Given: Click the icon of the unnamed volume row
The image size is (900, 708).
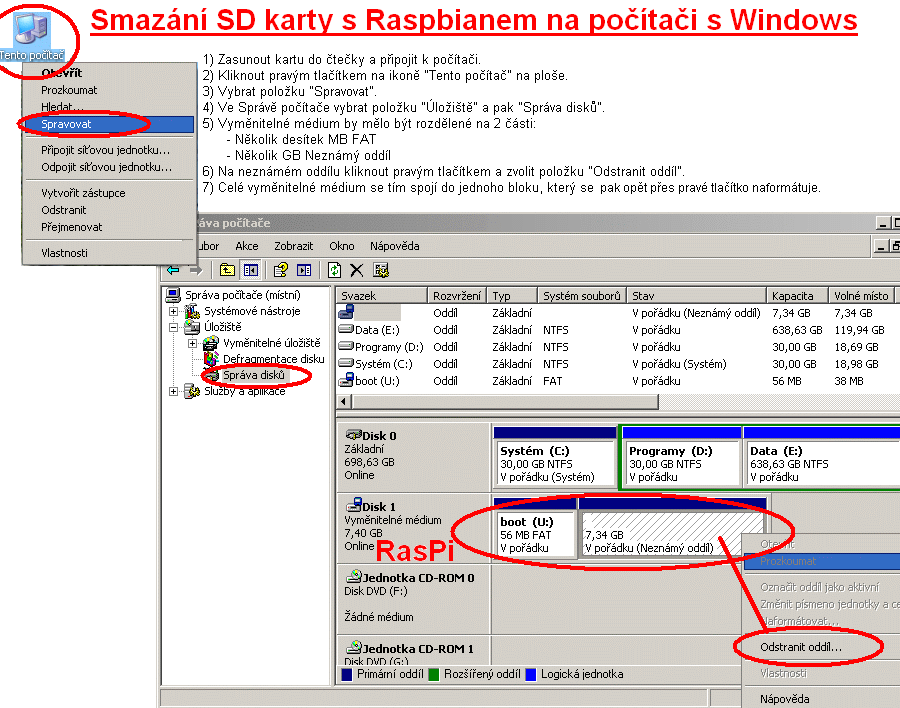Looking at the screenshot, I should click(x=346, y=312).
